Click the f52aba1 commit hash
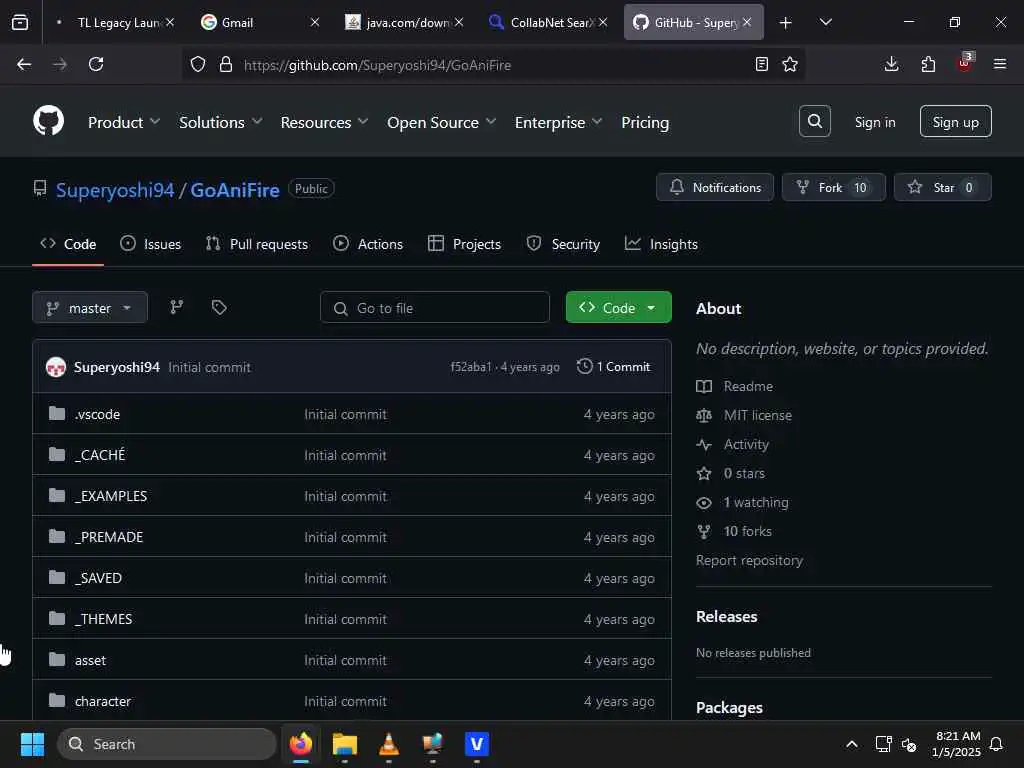The width and height of the screenshot is (1024, 768). click(x=470, y=367)
